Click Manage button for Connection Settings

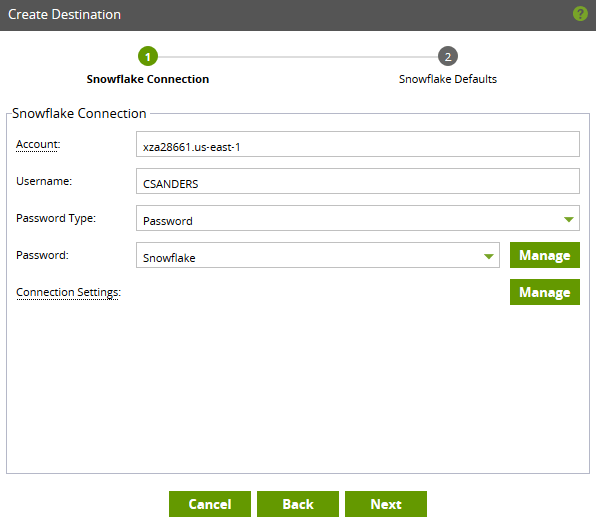(x=545, y=292)
